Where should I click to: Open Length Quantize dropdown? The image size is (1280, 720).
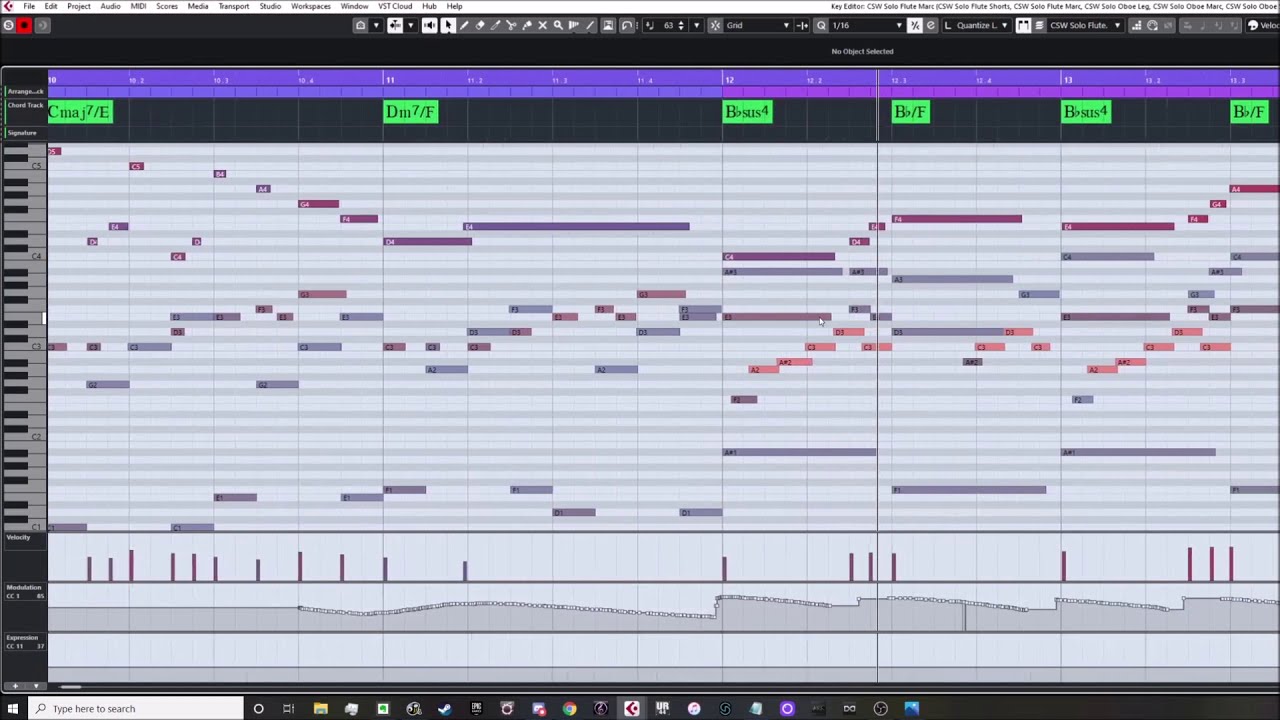tap(977, 25)
